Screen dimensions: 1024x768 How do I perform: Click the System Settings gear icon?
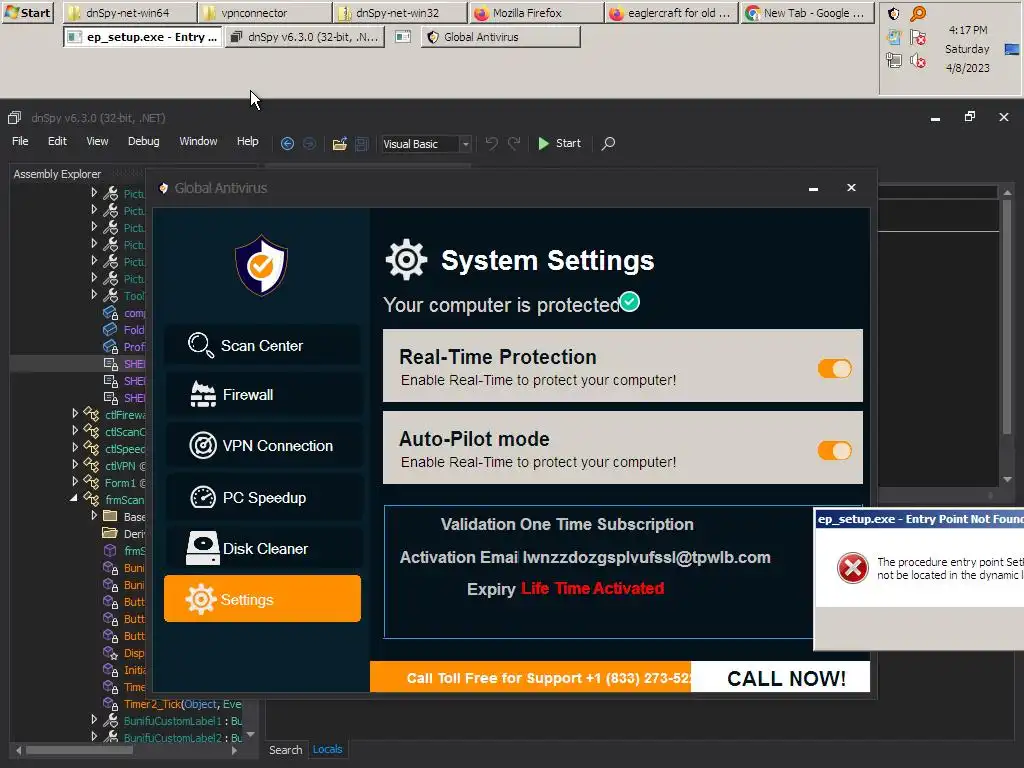[406, 259]
